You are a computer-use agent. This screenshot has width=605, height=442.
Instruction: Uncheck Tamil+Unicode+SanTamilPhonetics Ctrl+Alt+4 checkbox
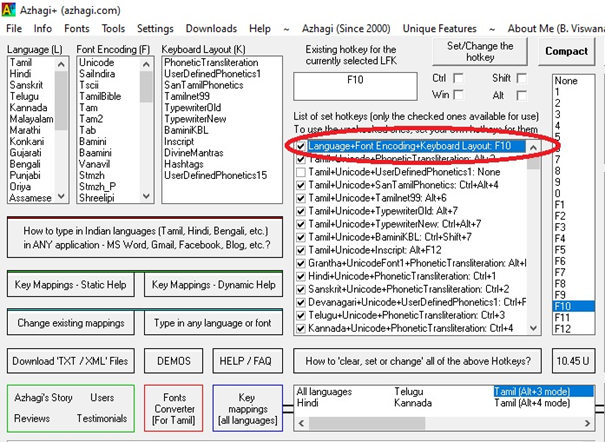[301, 185]
